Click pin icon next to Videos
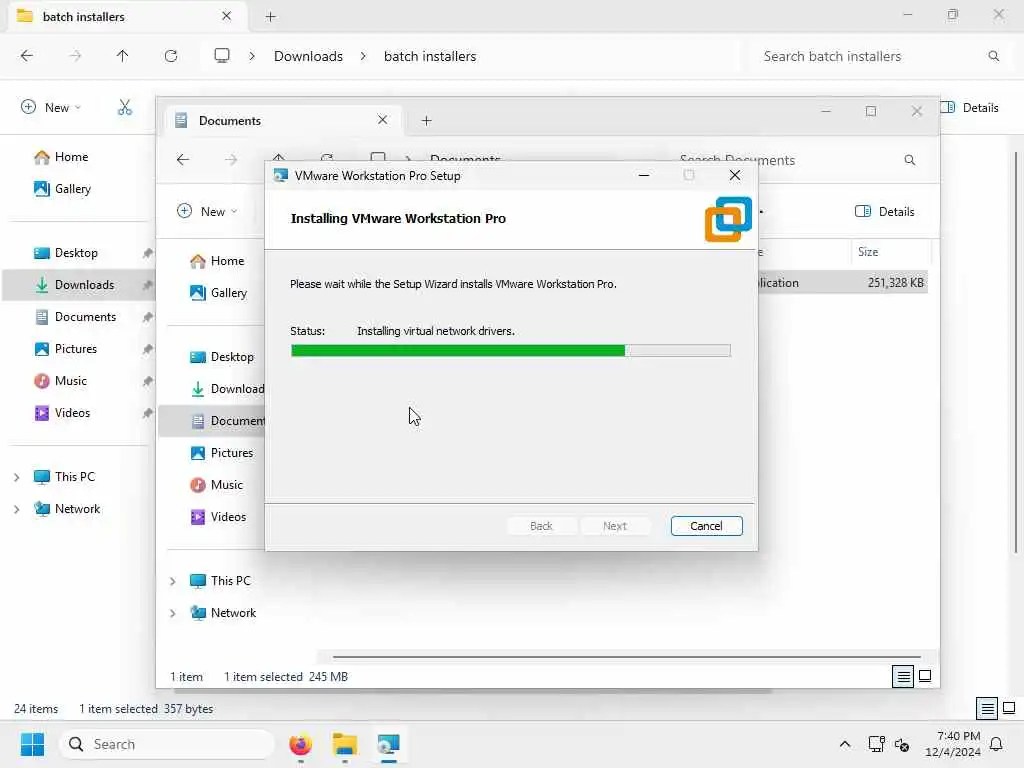1024x768 pixels. coord(148,413)
